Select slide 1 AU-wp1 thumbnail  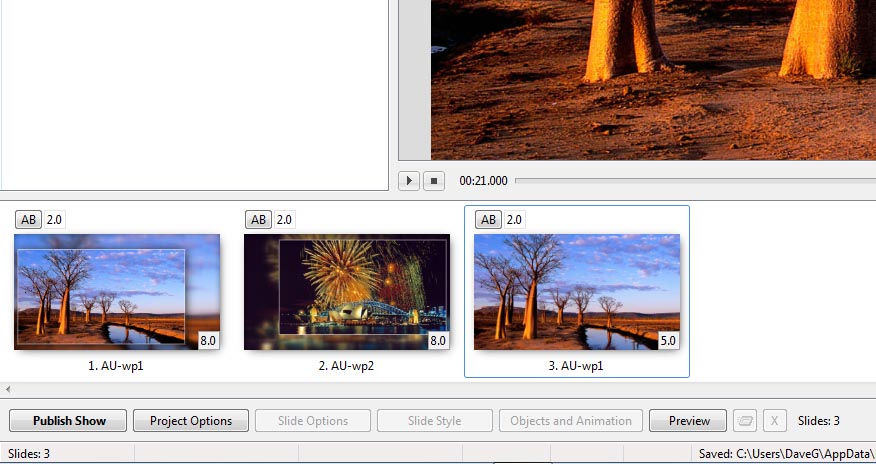click(x=117, y=292)
